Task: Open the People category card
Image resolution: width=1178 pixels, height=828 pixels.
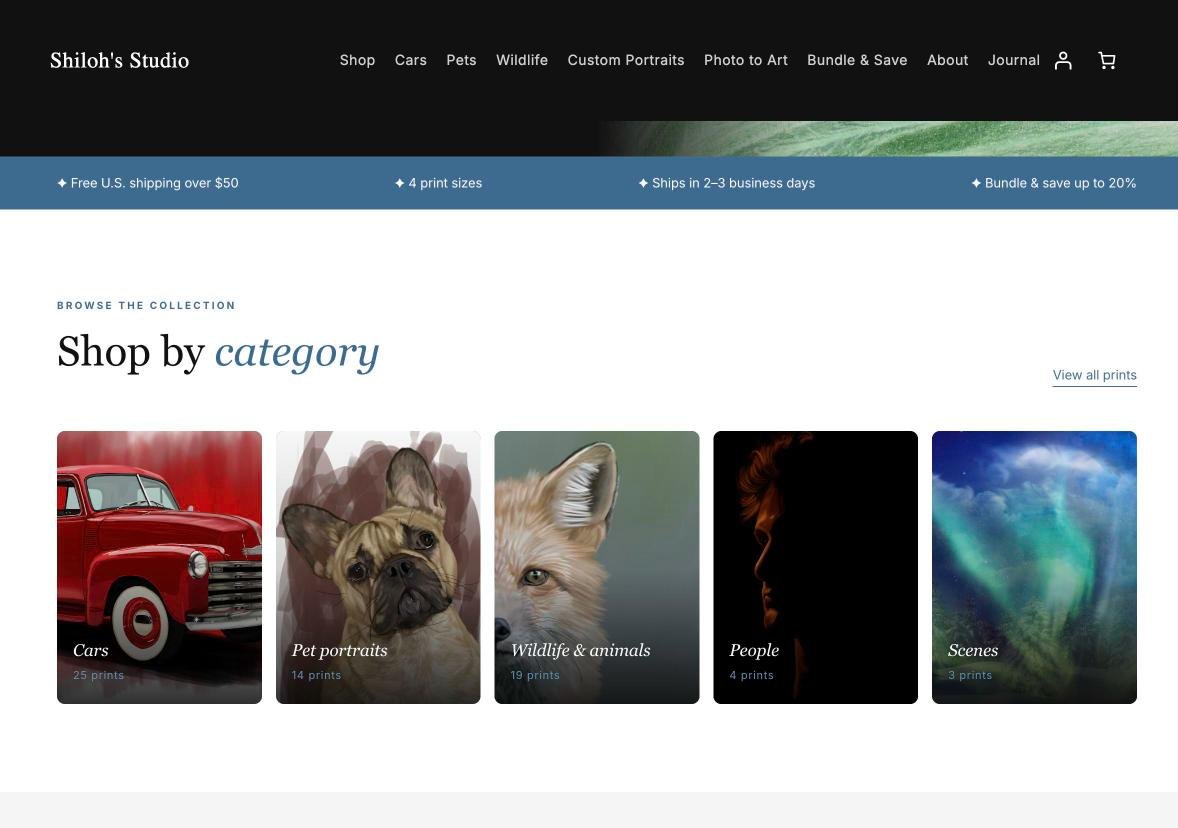Action: tap(815, 567)
